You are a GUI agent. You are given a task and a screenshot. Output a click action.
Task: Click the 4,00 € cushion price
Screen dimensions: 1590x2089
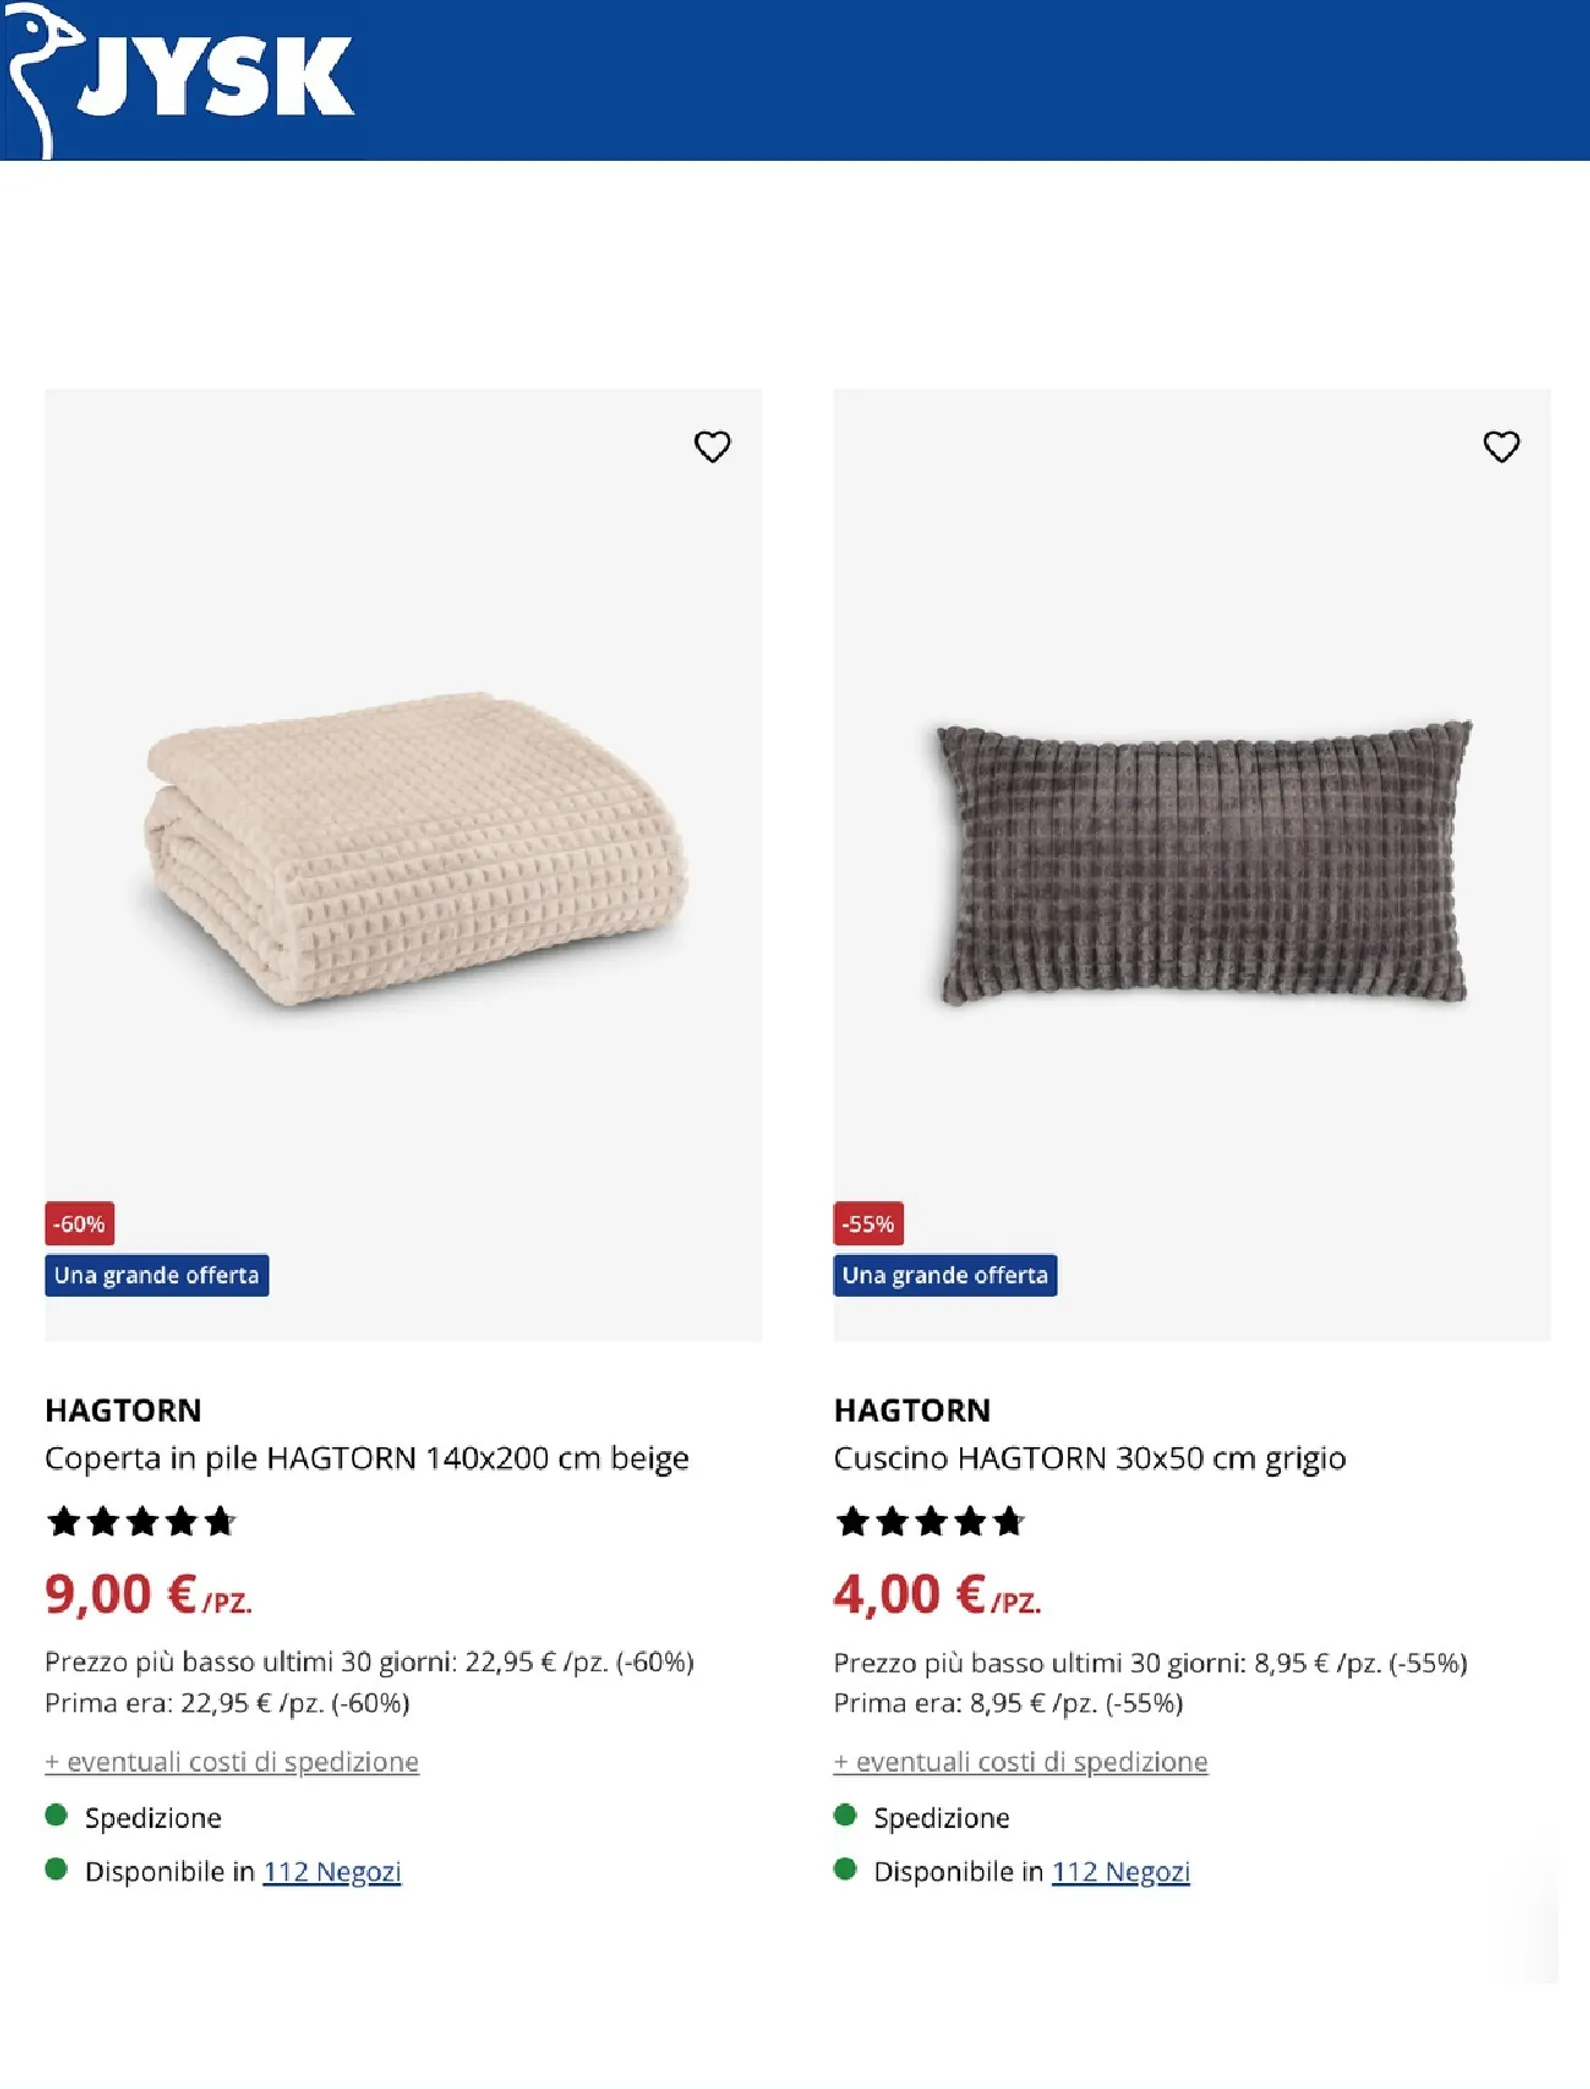click(x=937, y=1594)
